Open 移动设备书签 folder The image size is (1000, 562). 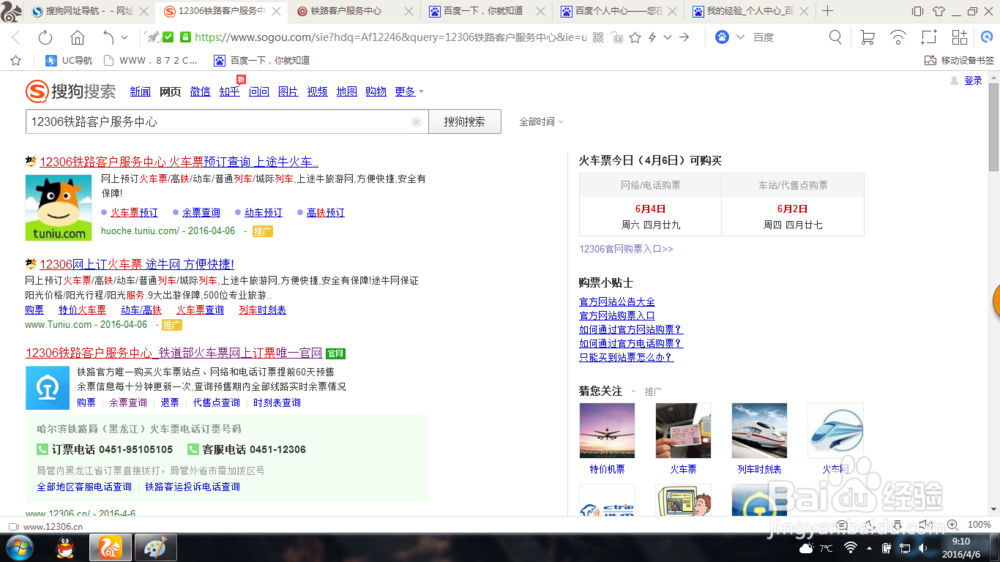coord(959,61)
